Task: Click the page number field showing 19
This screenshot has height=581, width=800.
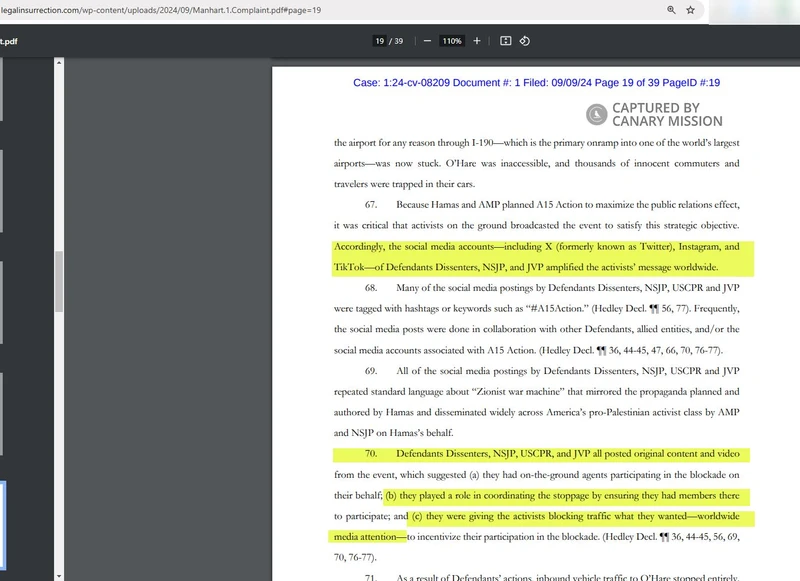Action: point(380,41)
